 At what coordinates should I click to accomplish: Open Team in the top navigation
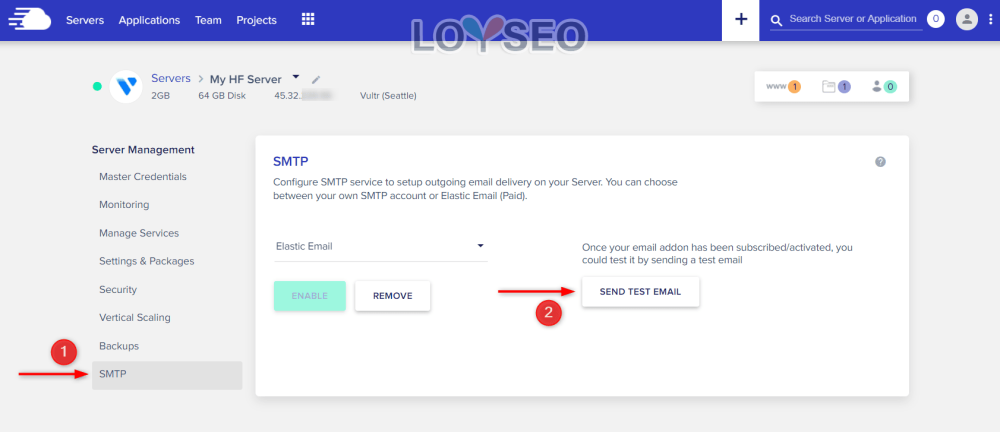(x=209, y=20)
